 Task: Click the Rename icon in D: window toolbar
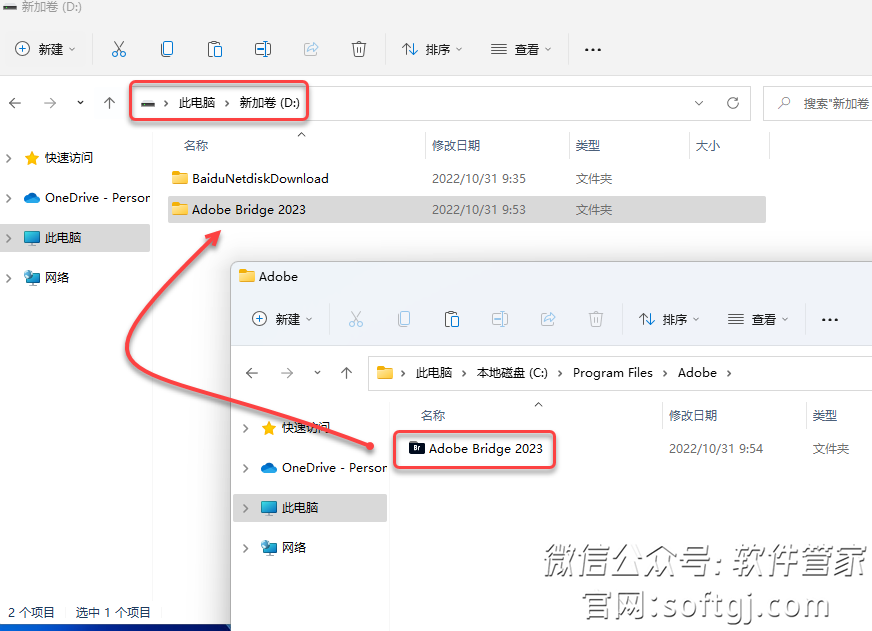tap(263, 49)
